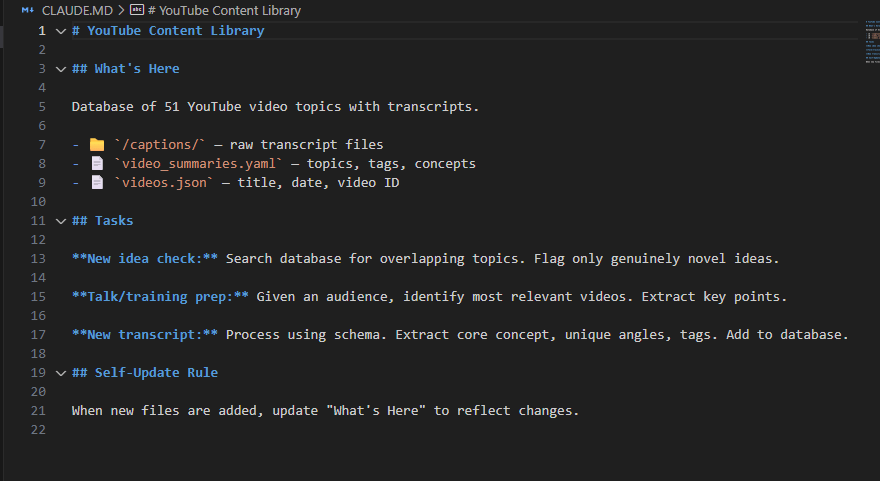Place cursor in '# YouTube Content Library' heading text
Image resolution: width=880 pixels, height=481 pixels.
pos(168,31)
